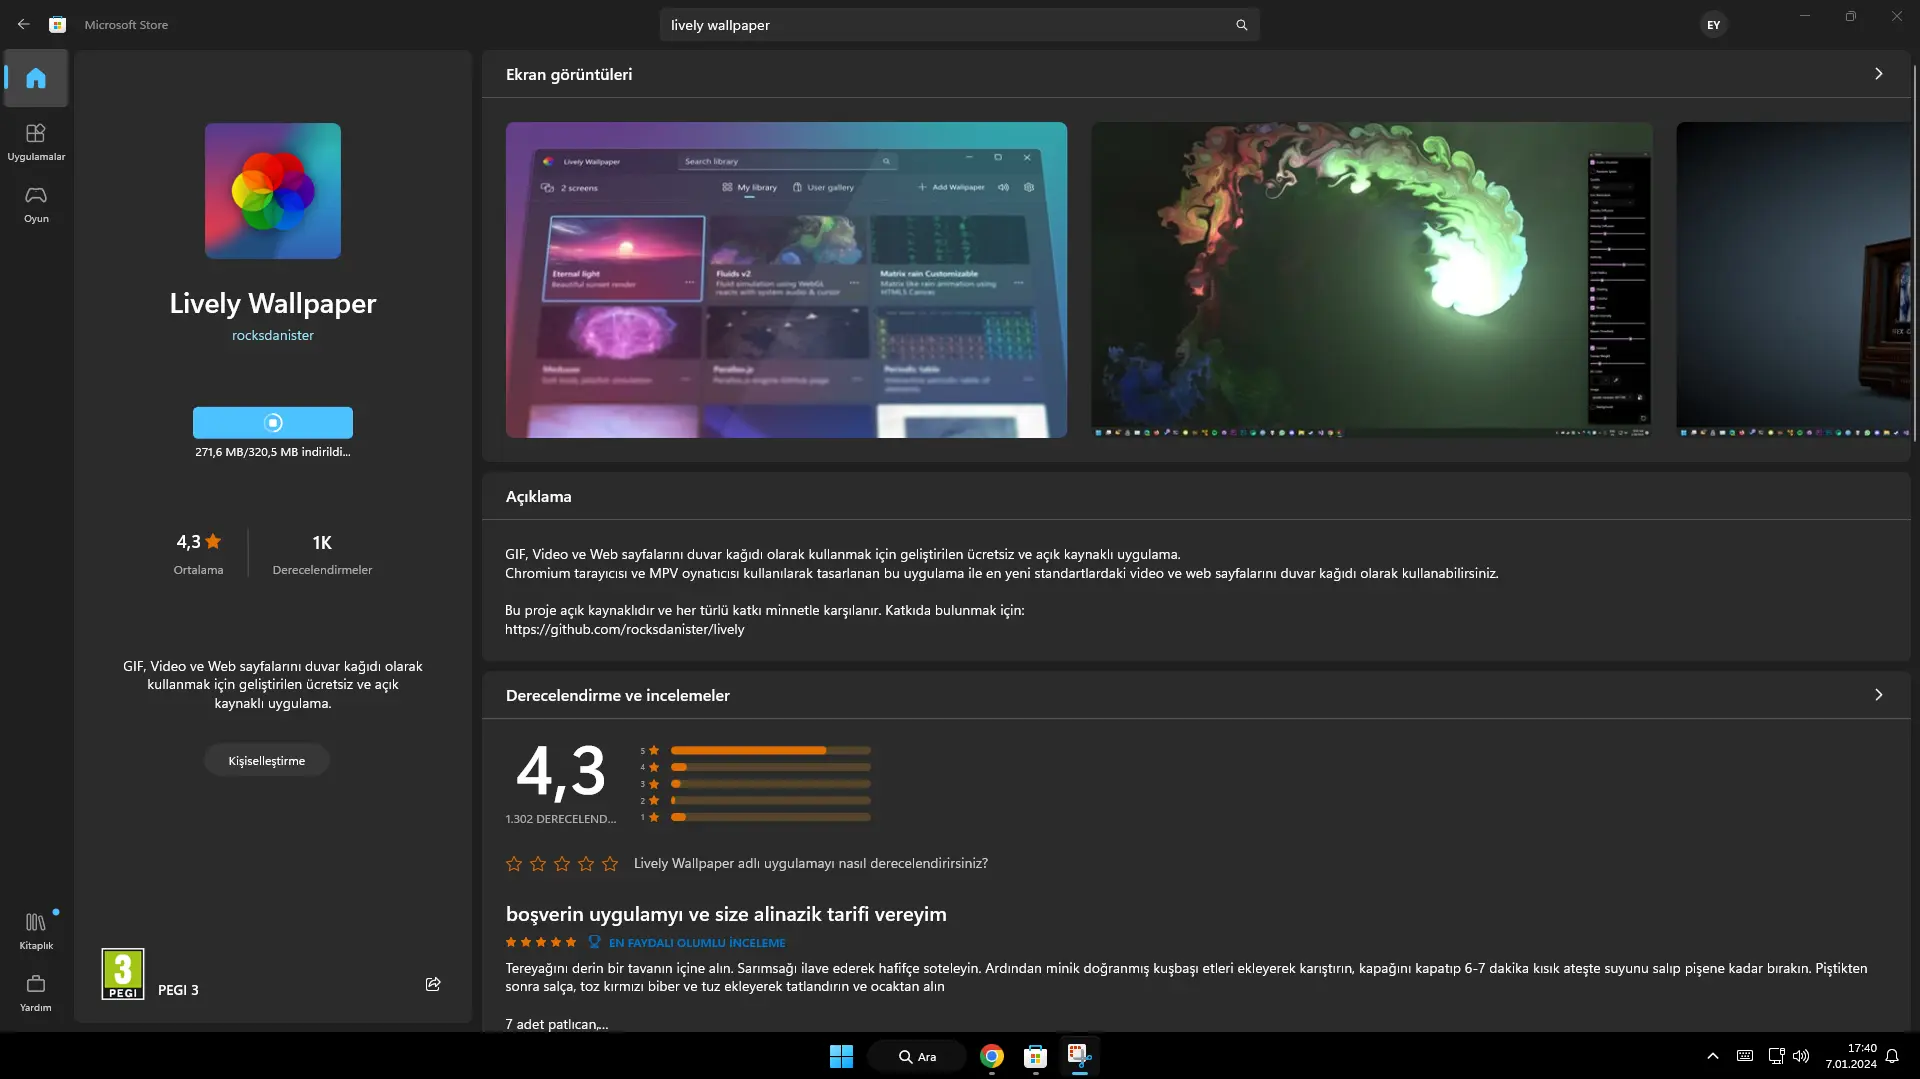Click the PEGI 3 rating badge
The width and height of the screenshot is (1920, 1079).
click(x=123, y=974)
